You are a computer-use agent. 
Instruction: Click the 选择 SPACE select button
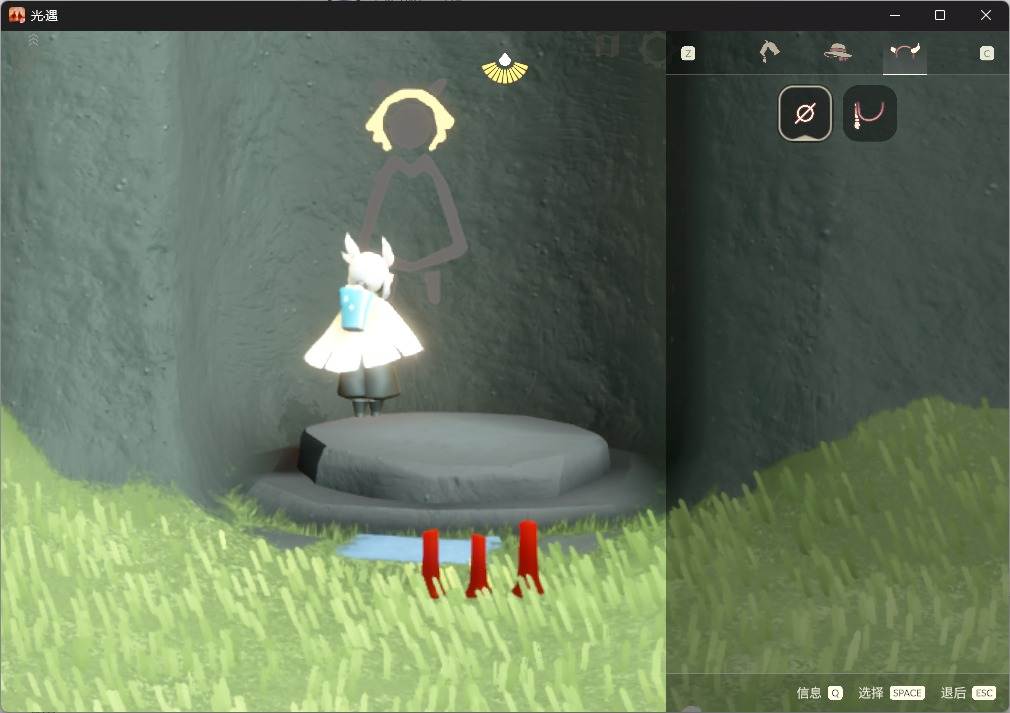click(x=891, y=693)
